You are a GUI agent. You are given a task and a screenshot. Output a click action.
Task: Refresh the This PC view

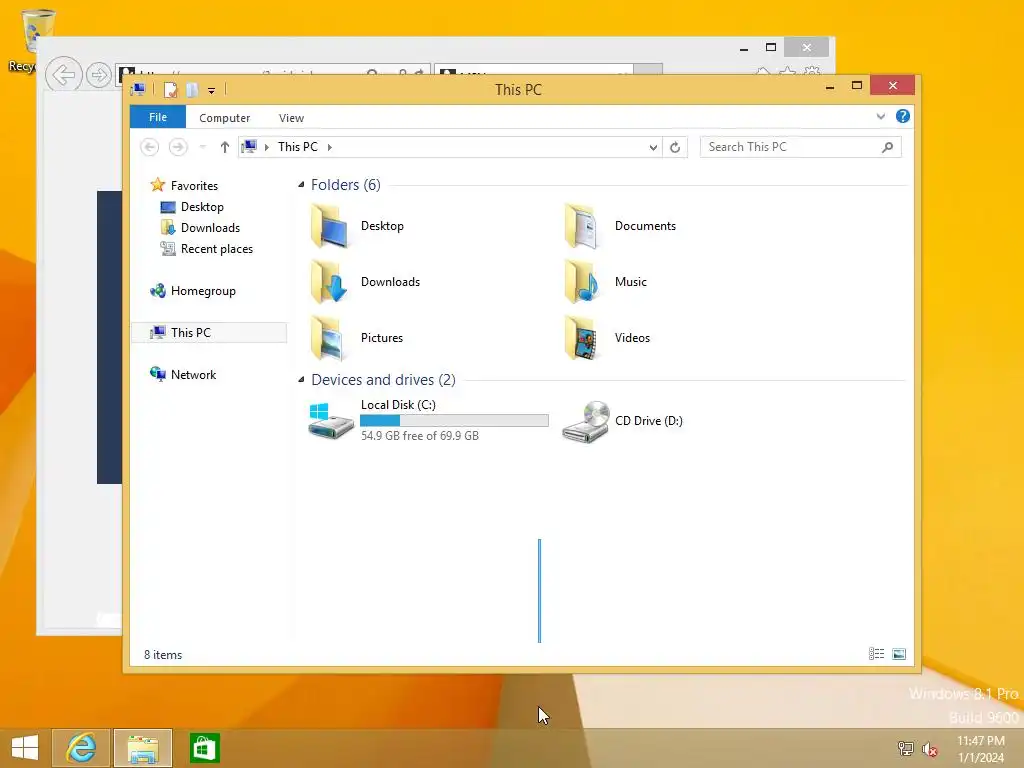coord(675,148)
